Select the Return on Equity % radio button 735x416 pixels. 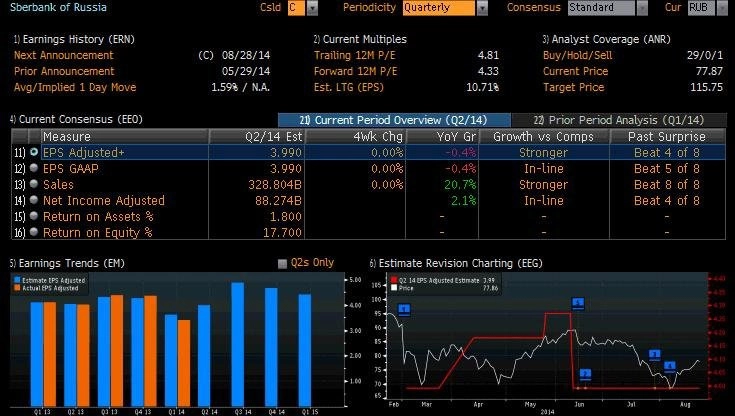coord(34,232)
